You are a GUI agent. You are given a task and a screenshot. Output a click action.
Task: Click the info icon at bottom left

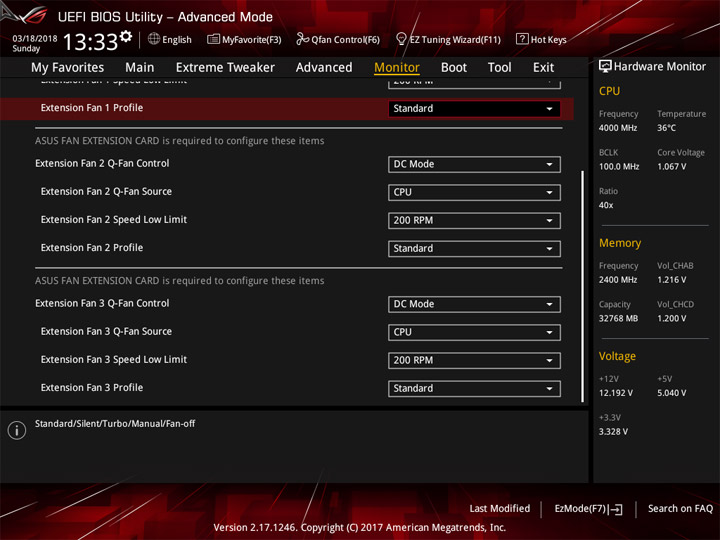(x=17, y=430)
